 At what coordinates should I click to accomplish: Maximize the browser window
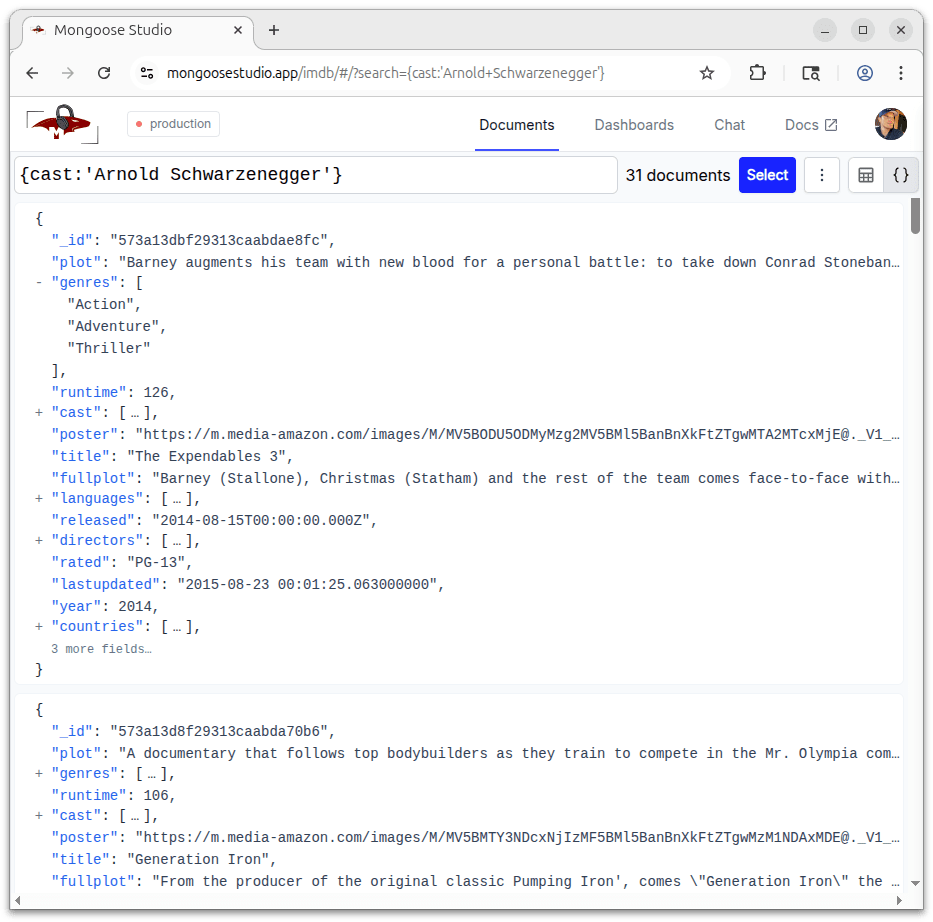click(x=863, y=30)
